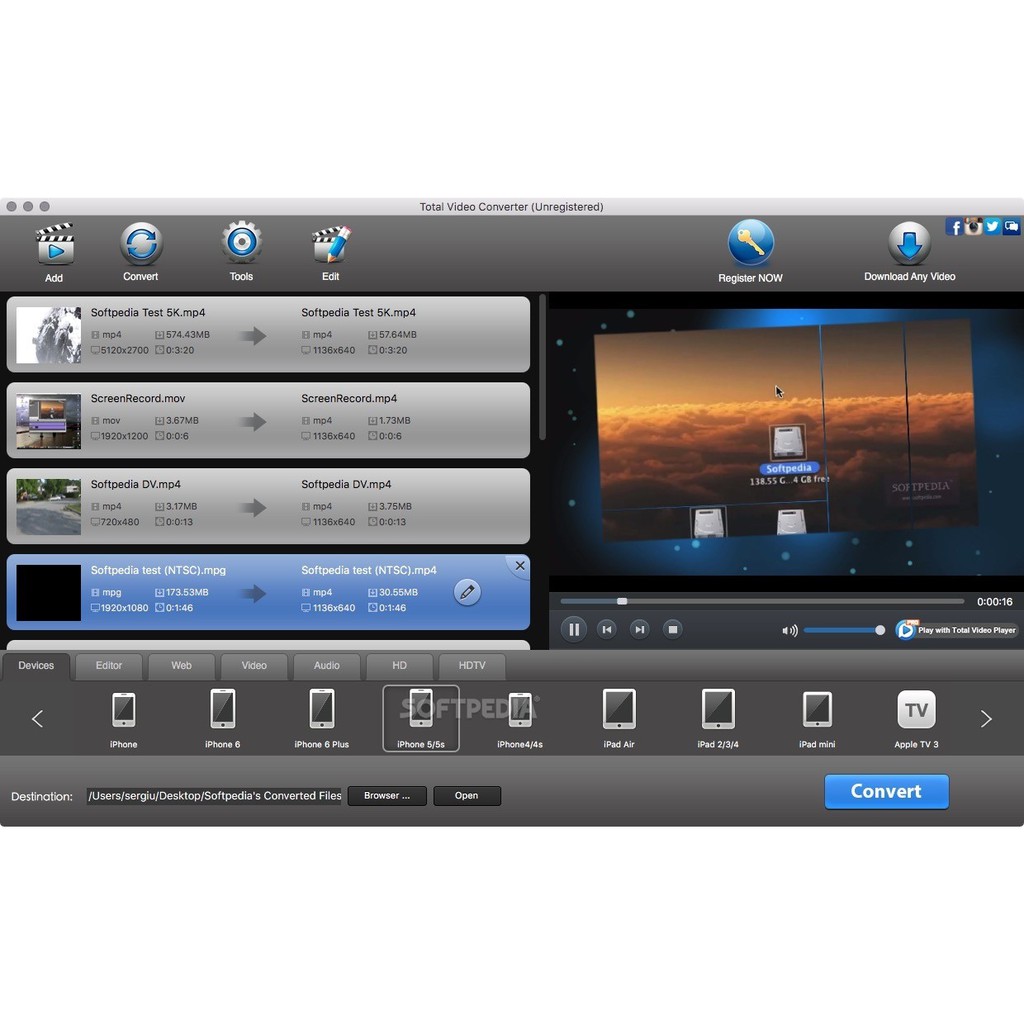
Task: Click the Convert toolbar icon
Action: (141, 244)
